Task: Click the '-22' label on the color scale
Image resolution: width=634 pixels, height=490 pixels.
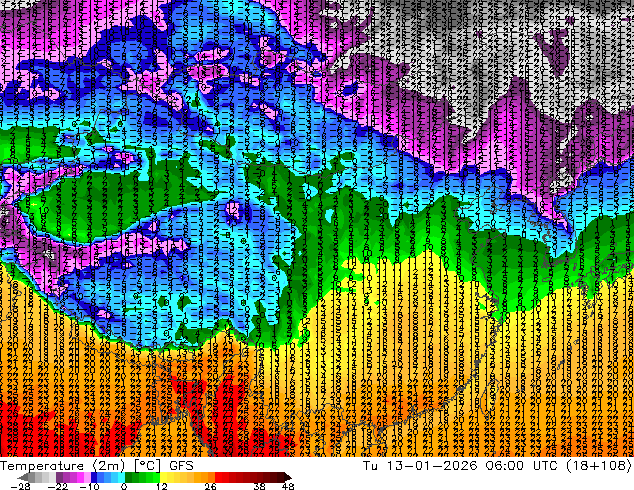Action: point(57,486)
